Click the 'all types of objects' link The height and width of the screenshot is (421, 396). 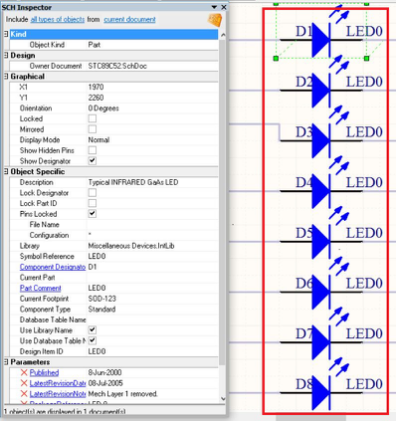coord(58,20)
